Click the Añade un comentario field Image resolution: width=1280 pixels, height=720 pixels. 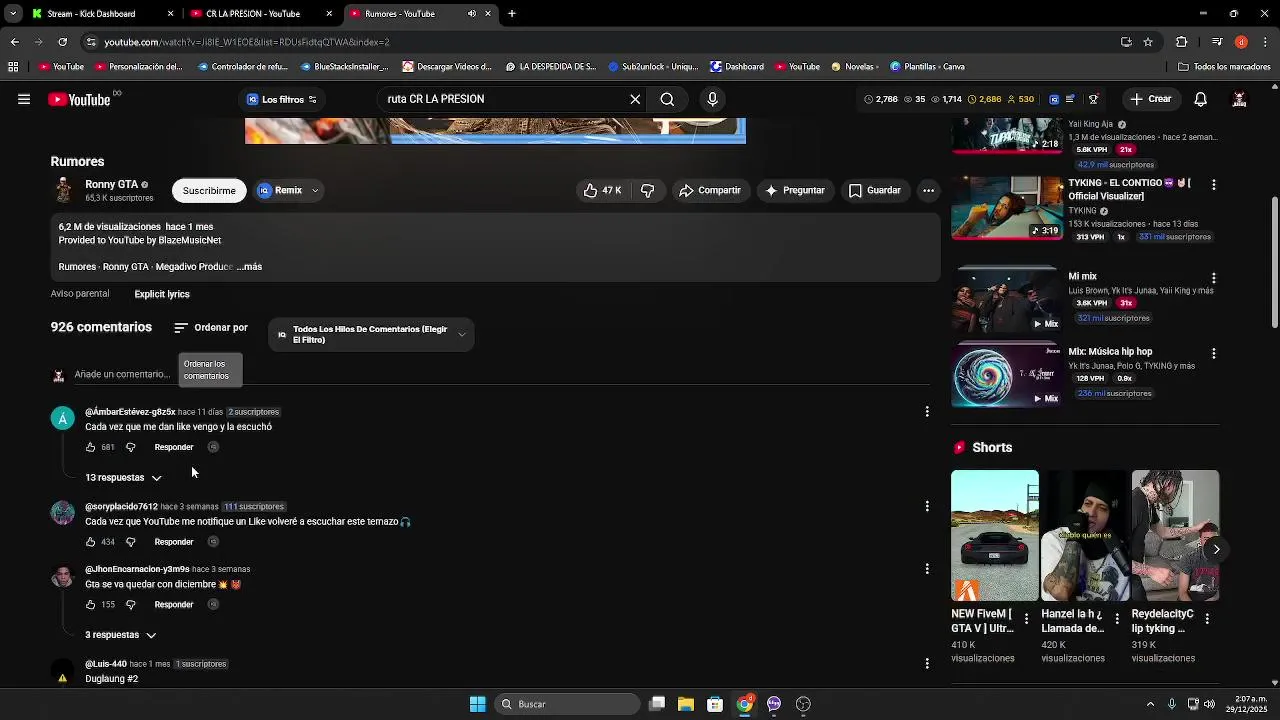(x=122, y=374)
